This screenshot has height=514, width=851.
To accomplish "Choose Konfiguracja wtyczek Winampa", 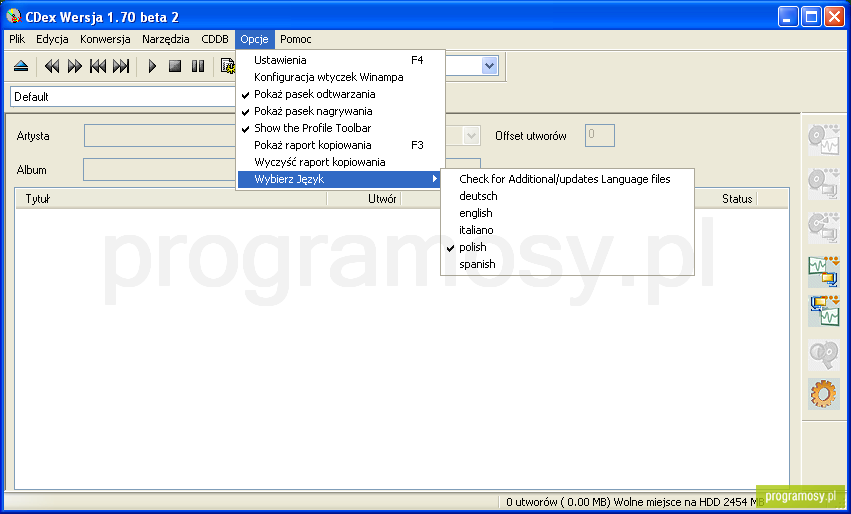I will pos(341,77).
